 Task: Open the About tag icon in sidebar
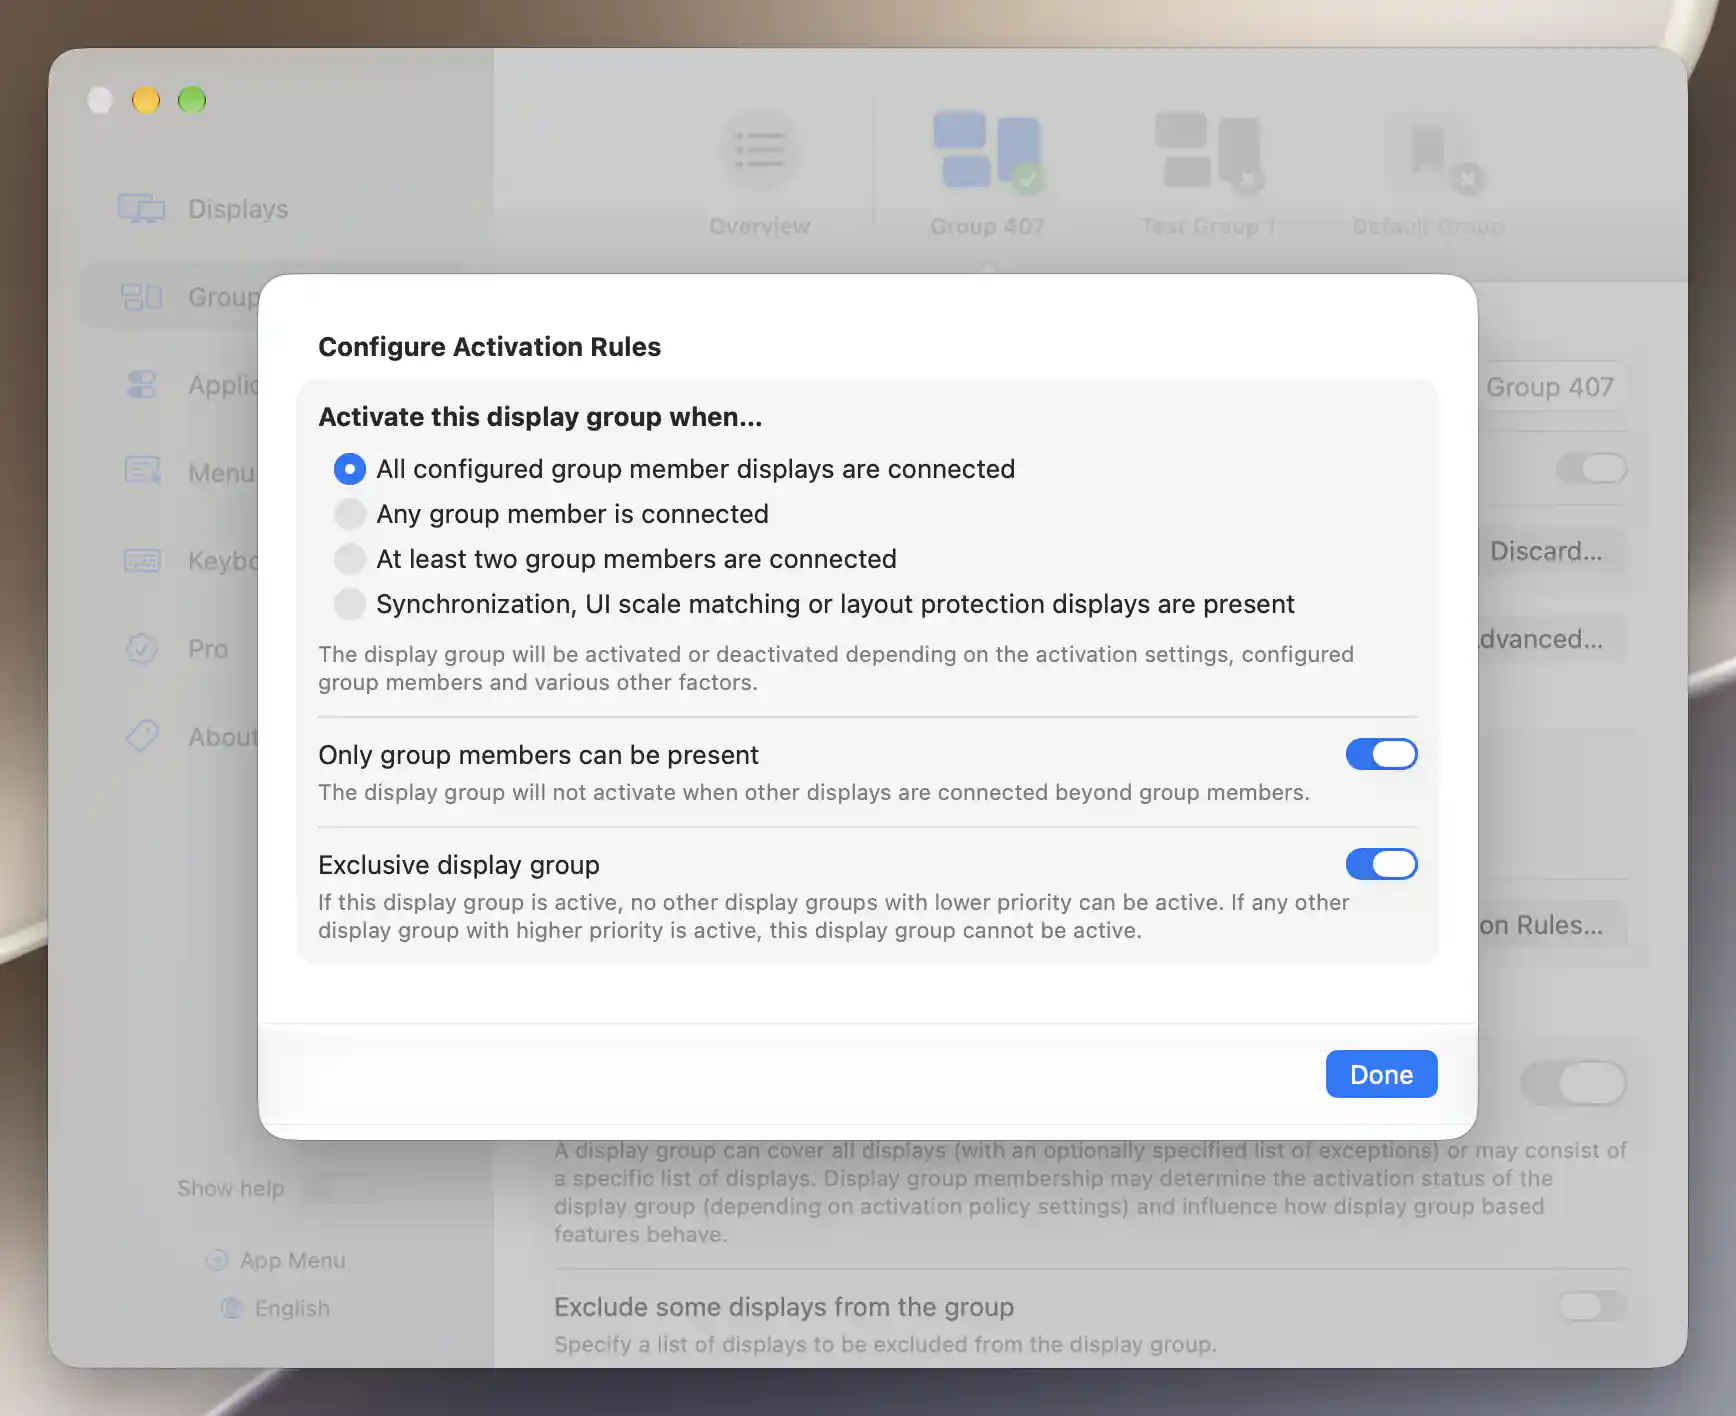pos(142,736)
